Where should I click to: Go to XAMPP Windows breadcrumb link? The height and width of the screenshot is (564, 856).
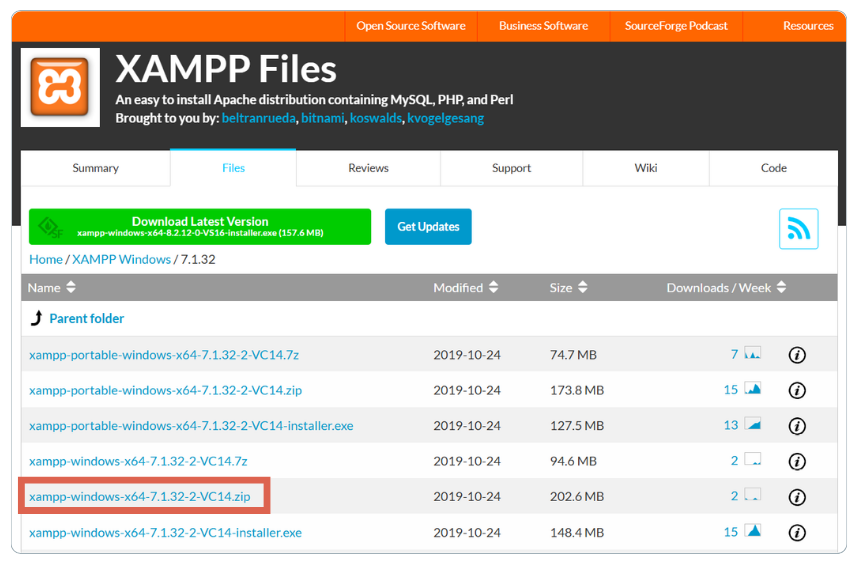[x=122, y=259]
